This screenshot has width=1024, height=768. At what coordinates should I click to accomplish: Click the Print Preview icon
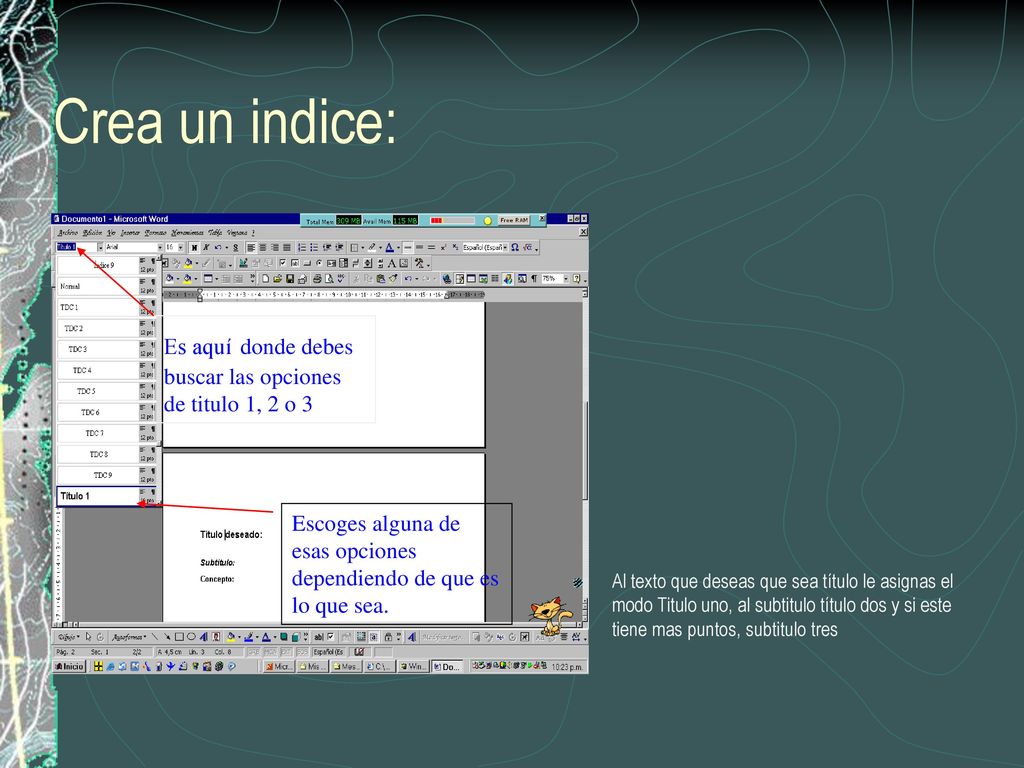click(x=329, y=279)
